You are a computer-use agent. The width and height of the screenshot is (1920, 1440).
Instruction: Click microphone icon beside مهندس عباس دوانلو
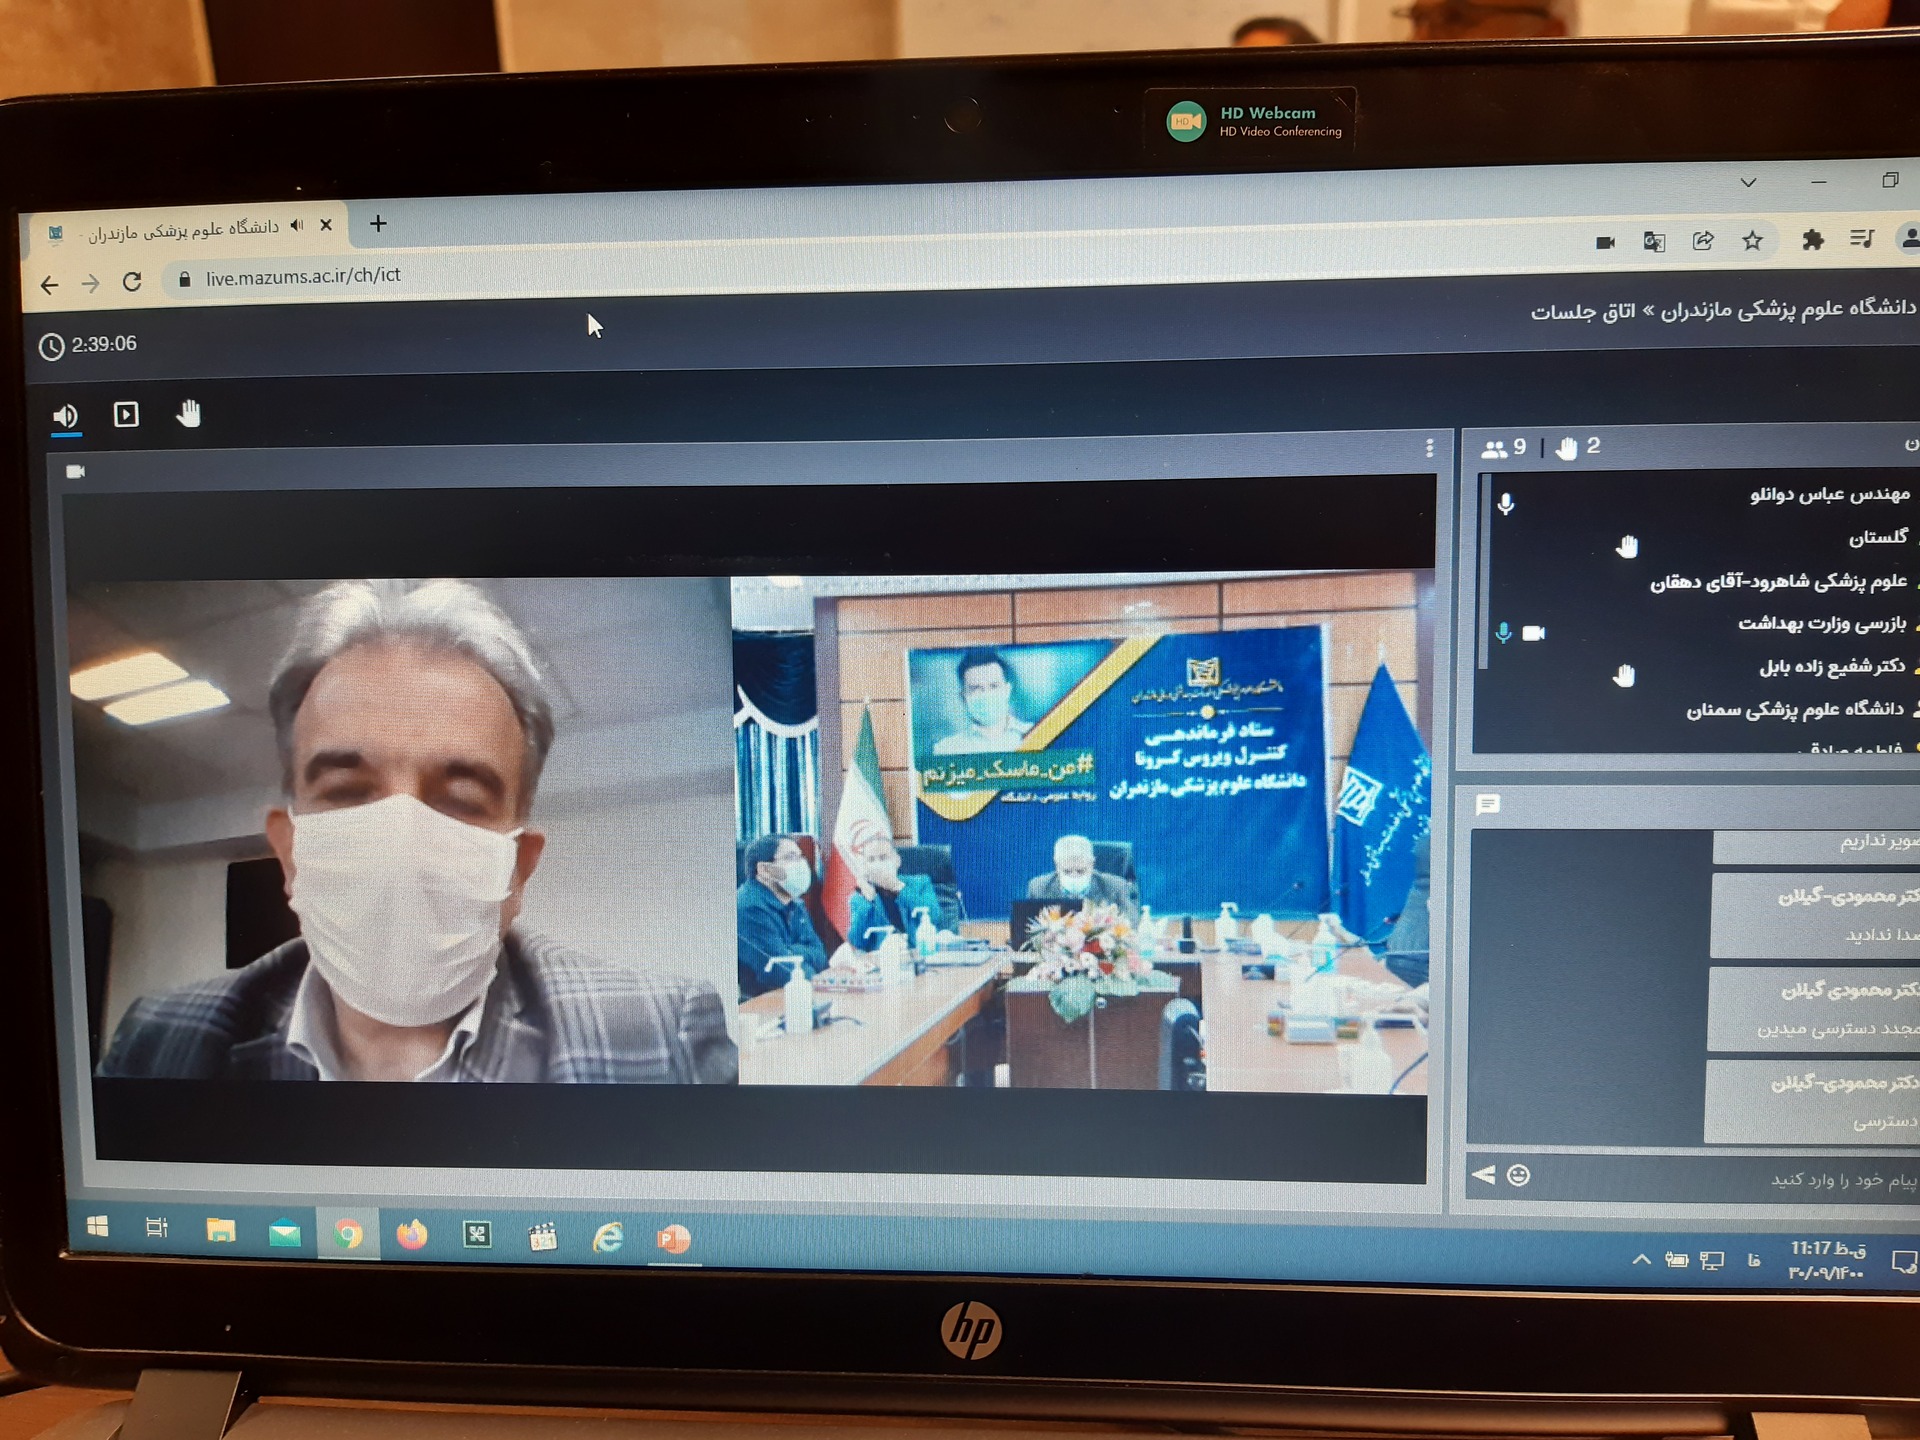(x=1506, y=503)
